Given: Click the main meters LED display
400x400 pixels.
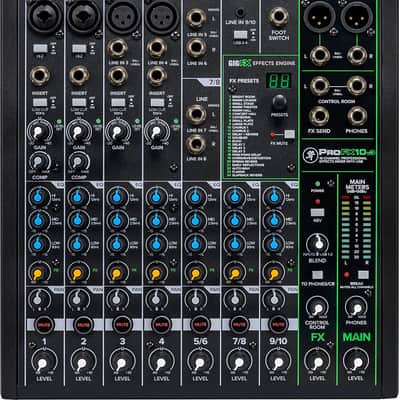Looking at the screenshot, I should pyautogui.click(x=356, y=228).
